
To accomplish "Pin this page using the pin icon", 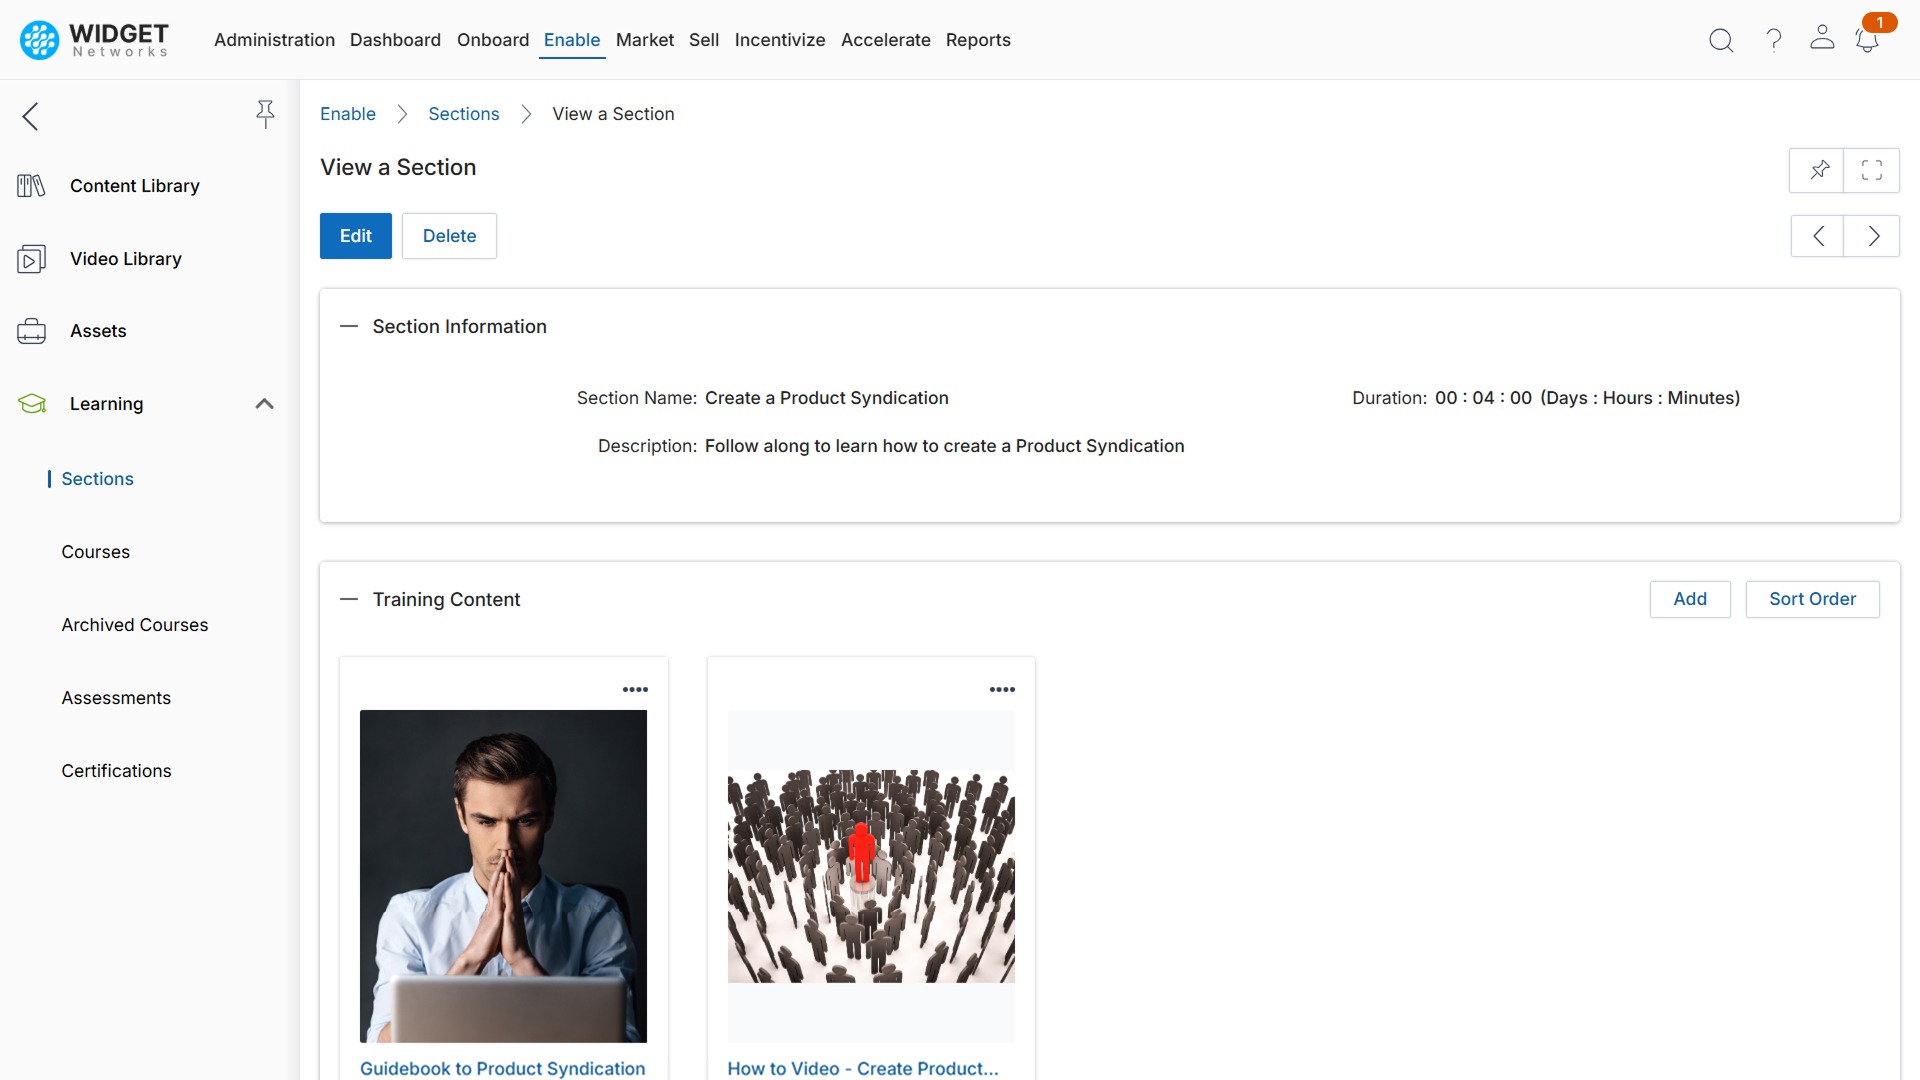I will tap(1820, 170).
